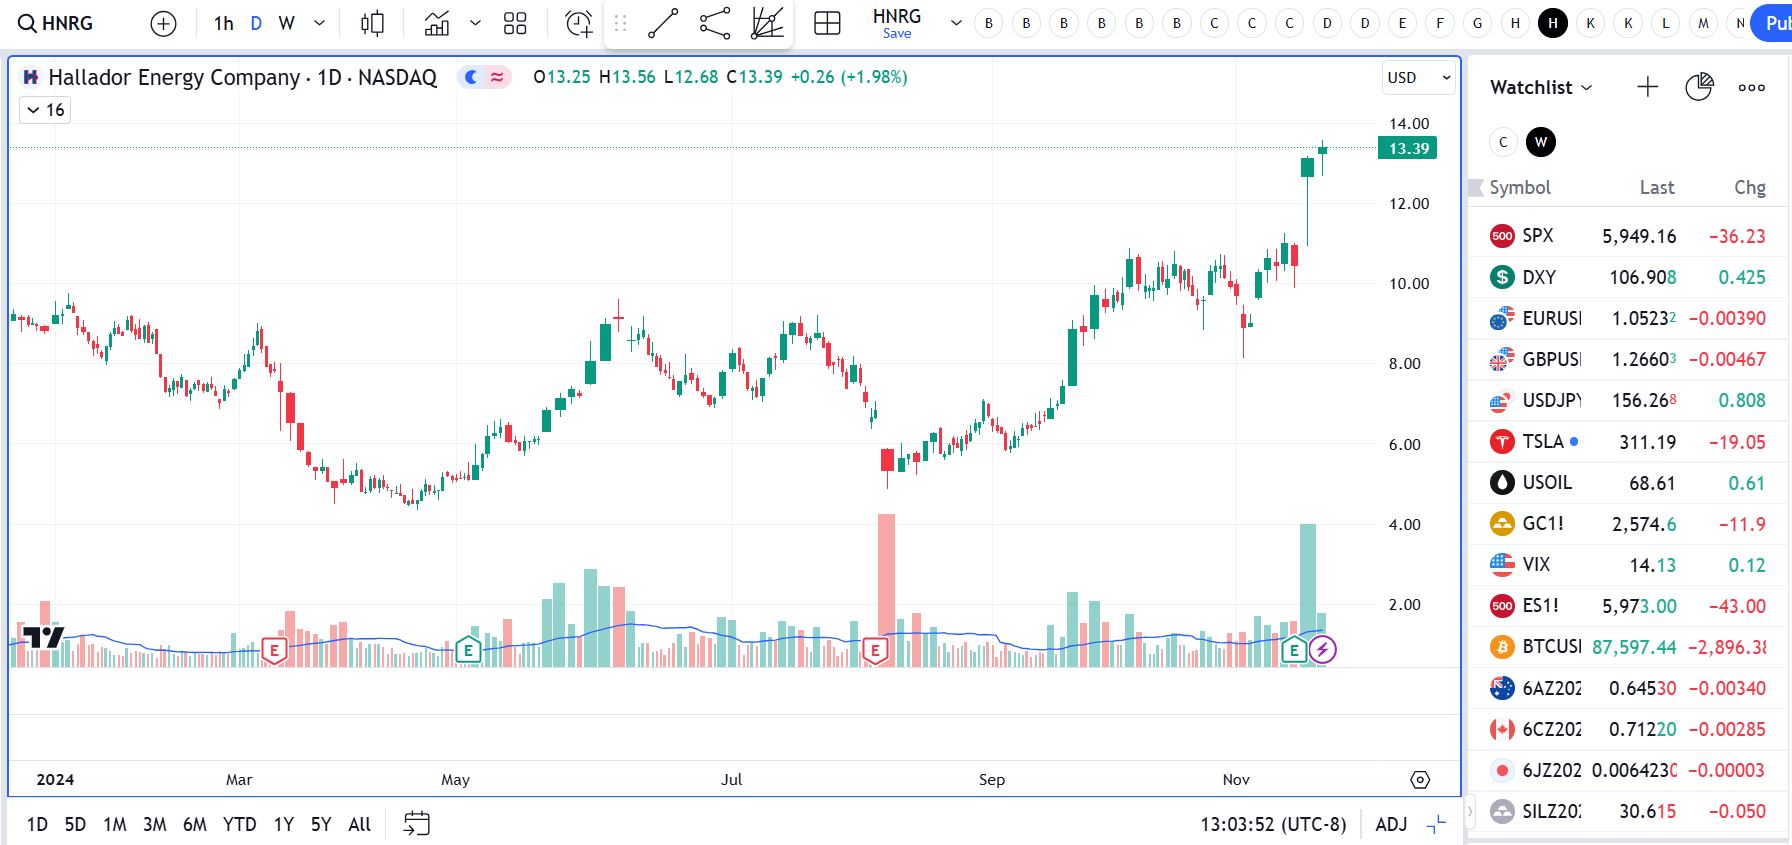Image resolution: width=1792 pixels, height=845 pixels.
Task: Open the USD currency dropdown
Action: [x=1418, y=78]
